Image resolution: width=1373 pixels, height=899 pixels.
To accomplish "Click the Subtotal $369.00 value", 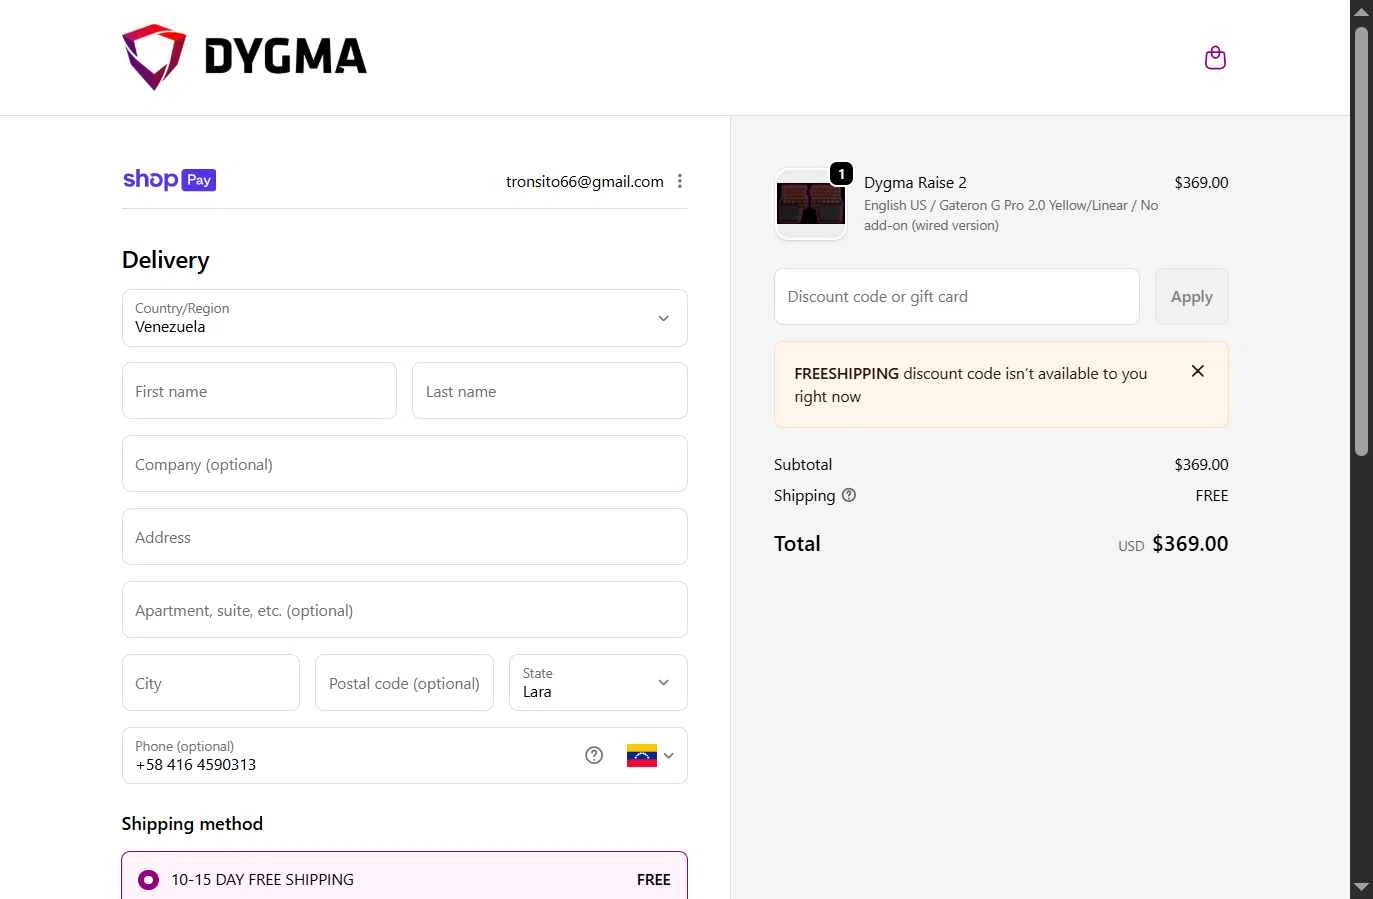I will pos(1201,465).
